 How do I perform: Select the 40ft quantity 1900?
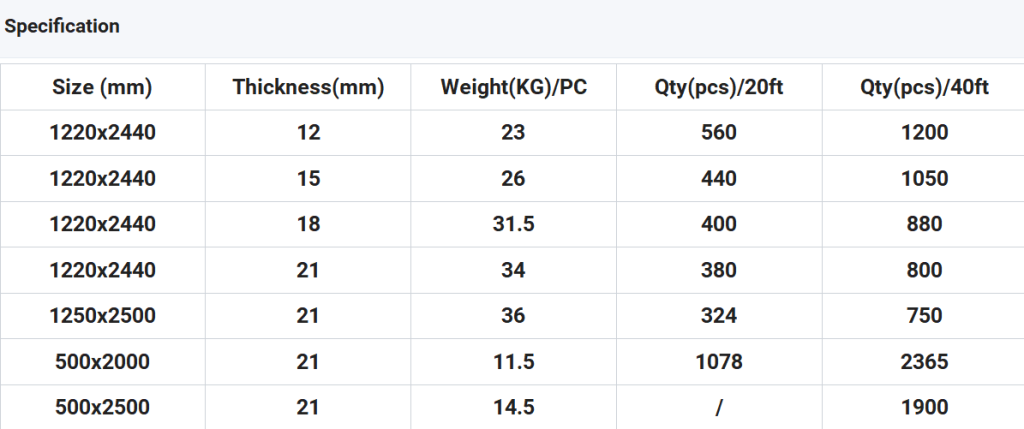(x=924, y=407)
